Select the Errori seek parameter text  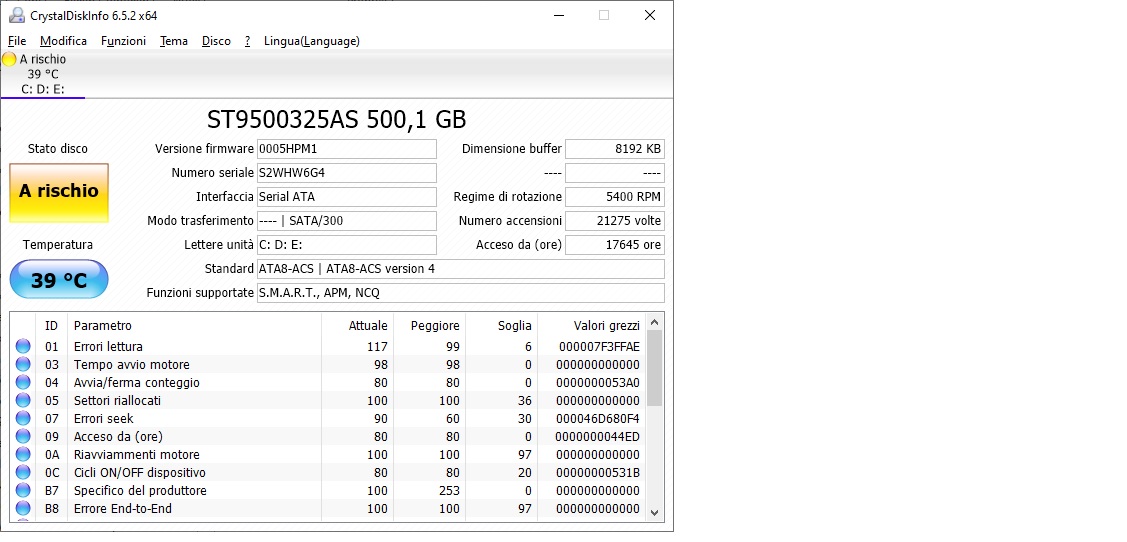pyautogui.click(x=104, y=418)
